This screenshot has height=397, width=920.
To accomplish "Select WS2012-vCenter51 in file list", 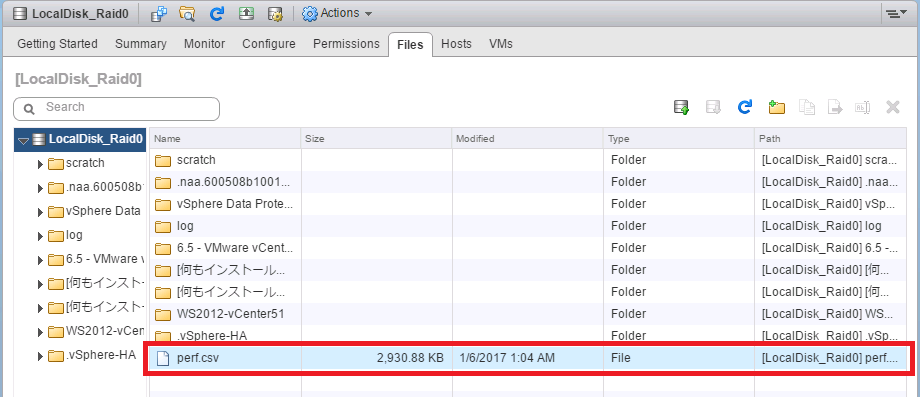I will point(527,314).
